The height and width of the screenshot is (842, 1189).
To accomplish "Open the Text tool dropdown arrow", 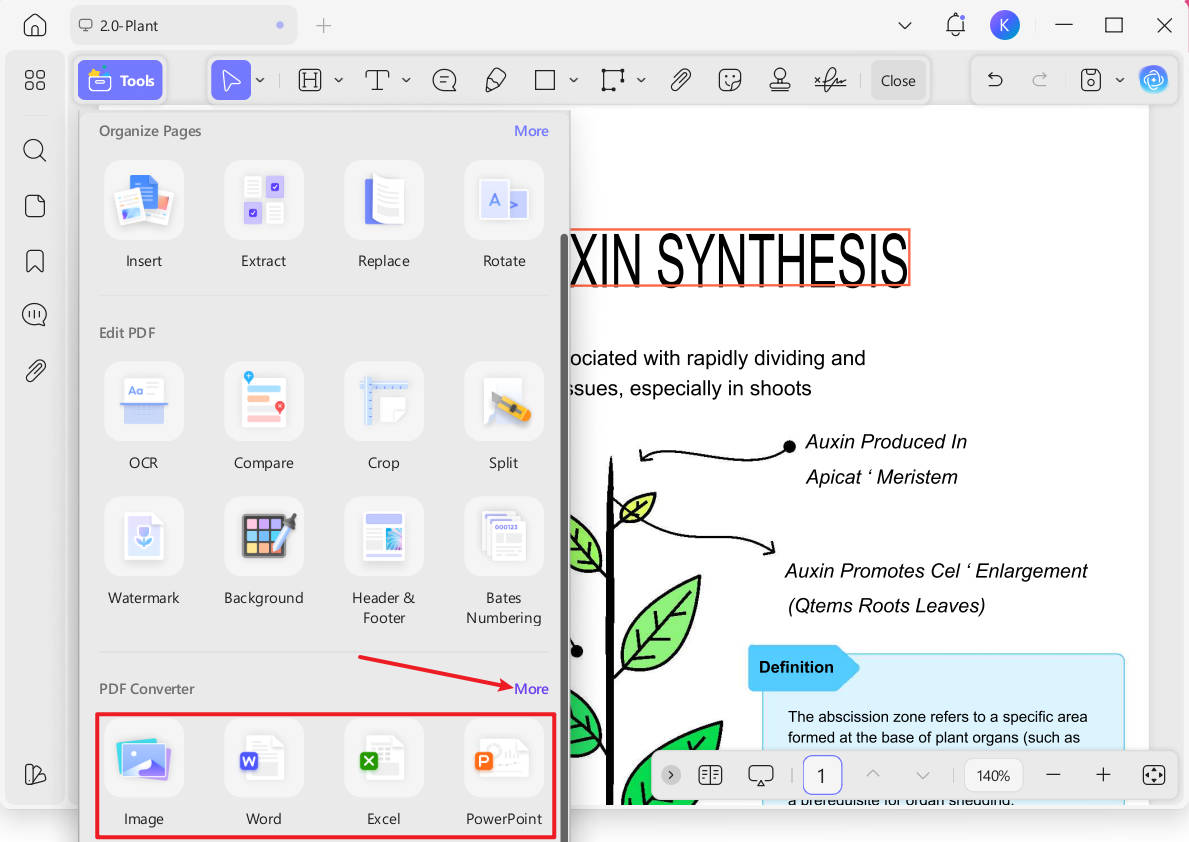I will pos(407,80).
